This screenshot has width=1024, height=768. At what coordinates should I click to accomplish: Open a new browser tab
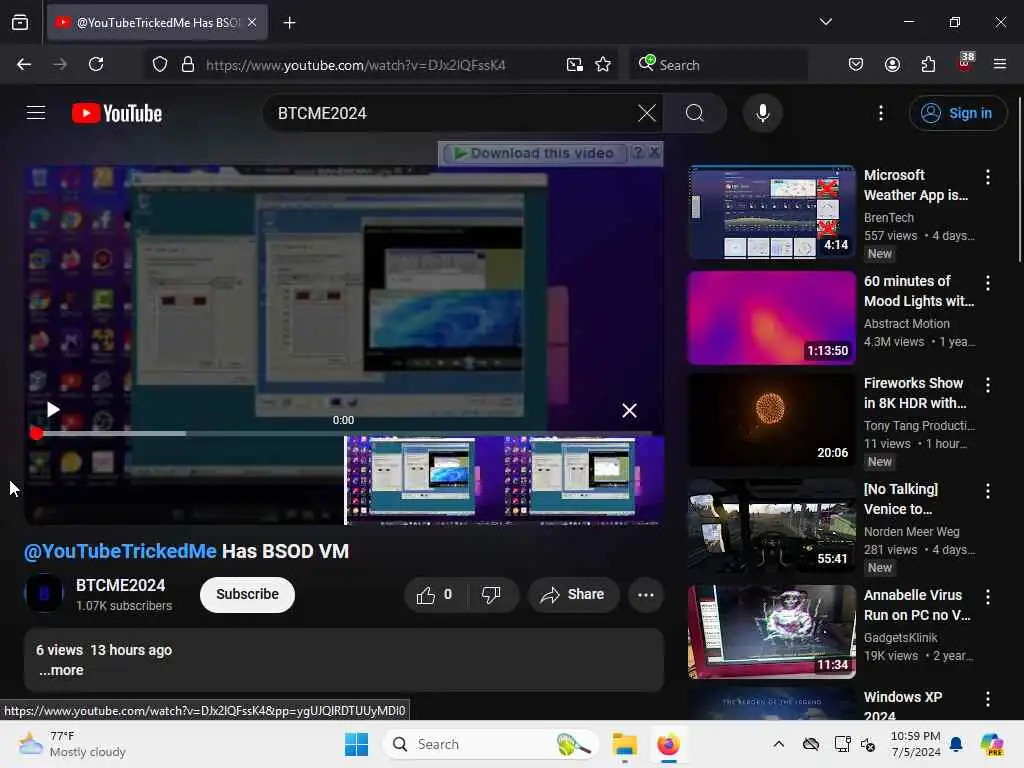point(289,23)
